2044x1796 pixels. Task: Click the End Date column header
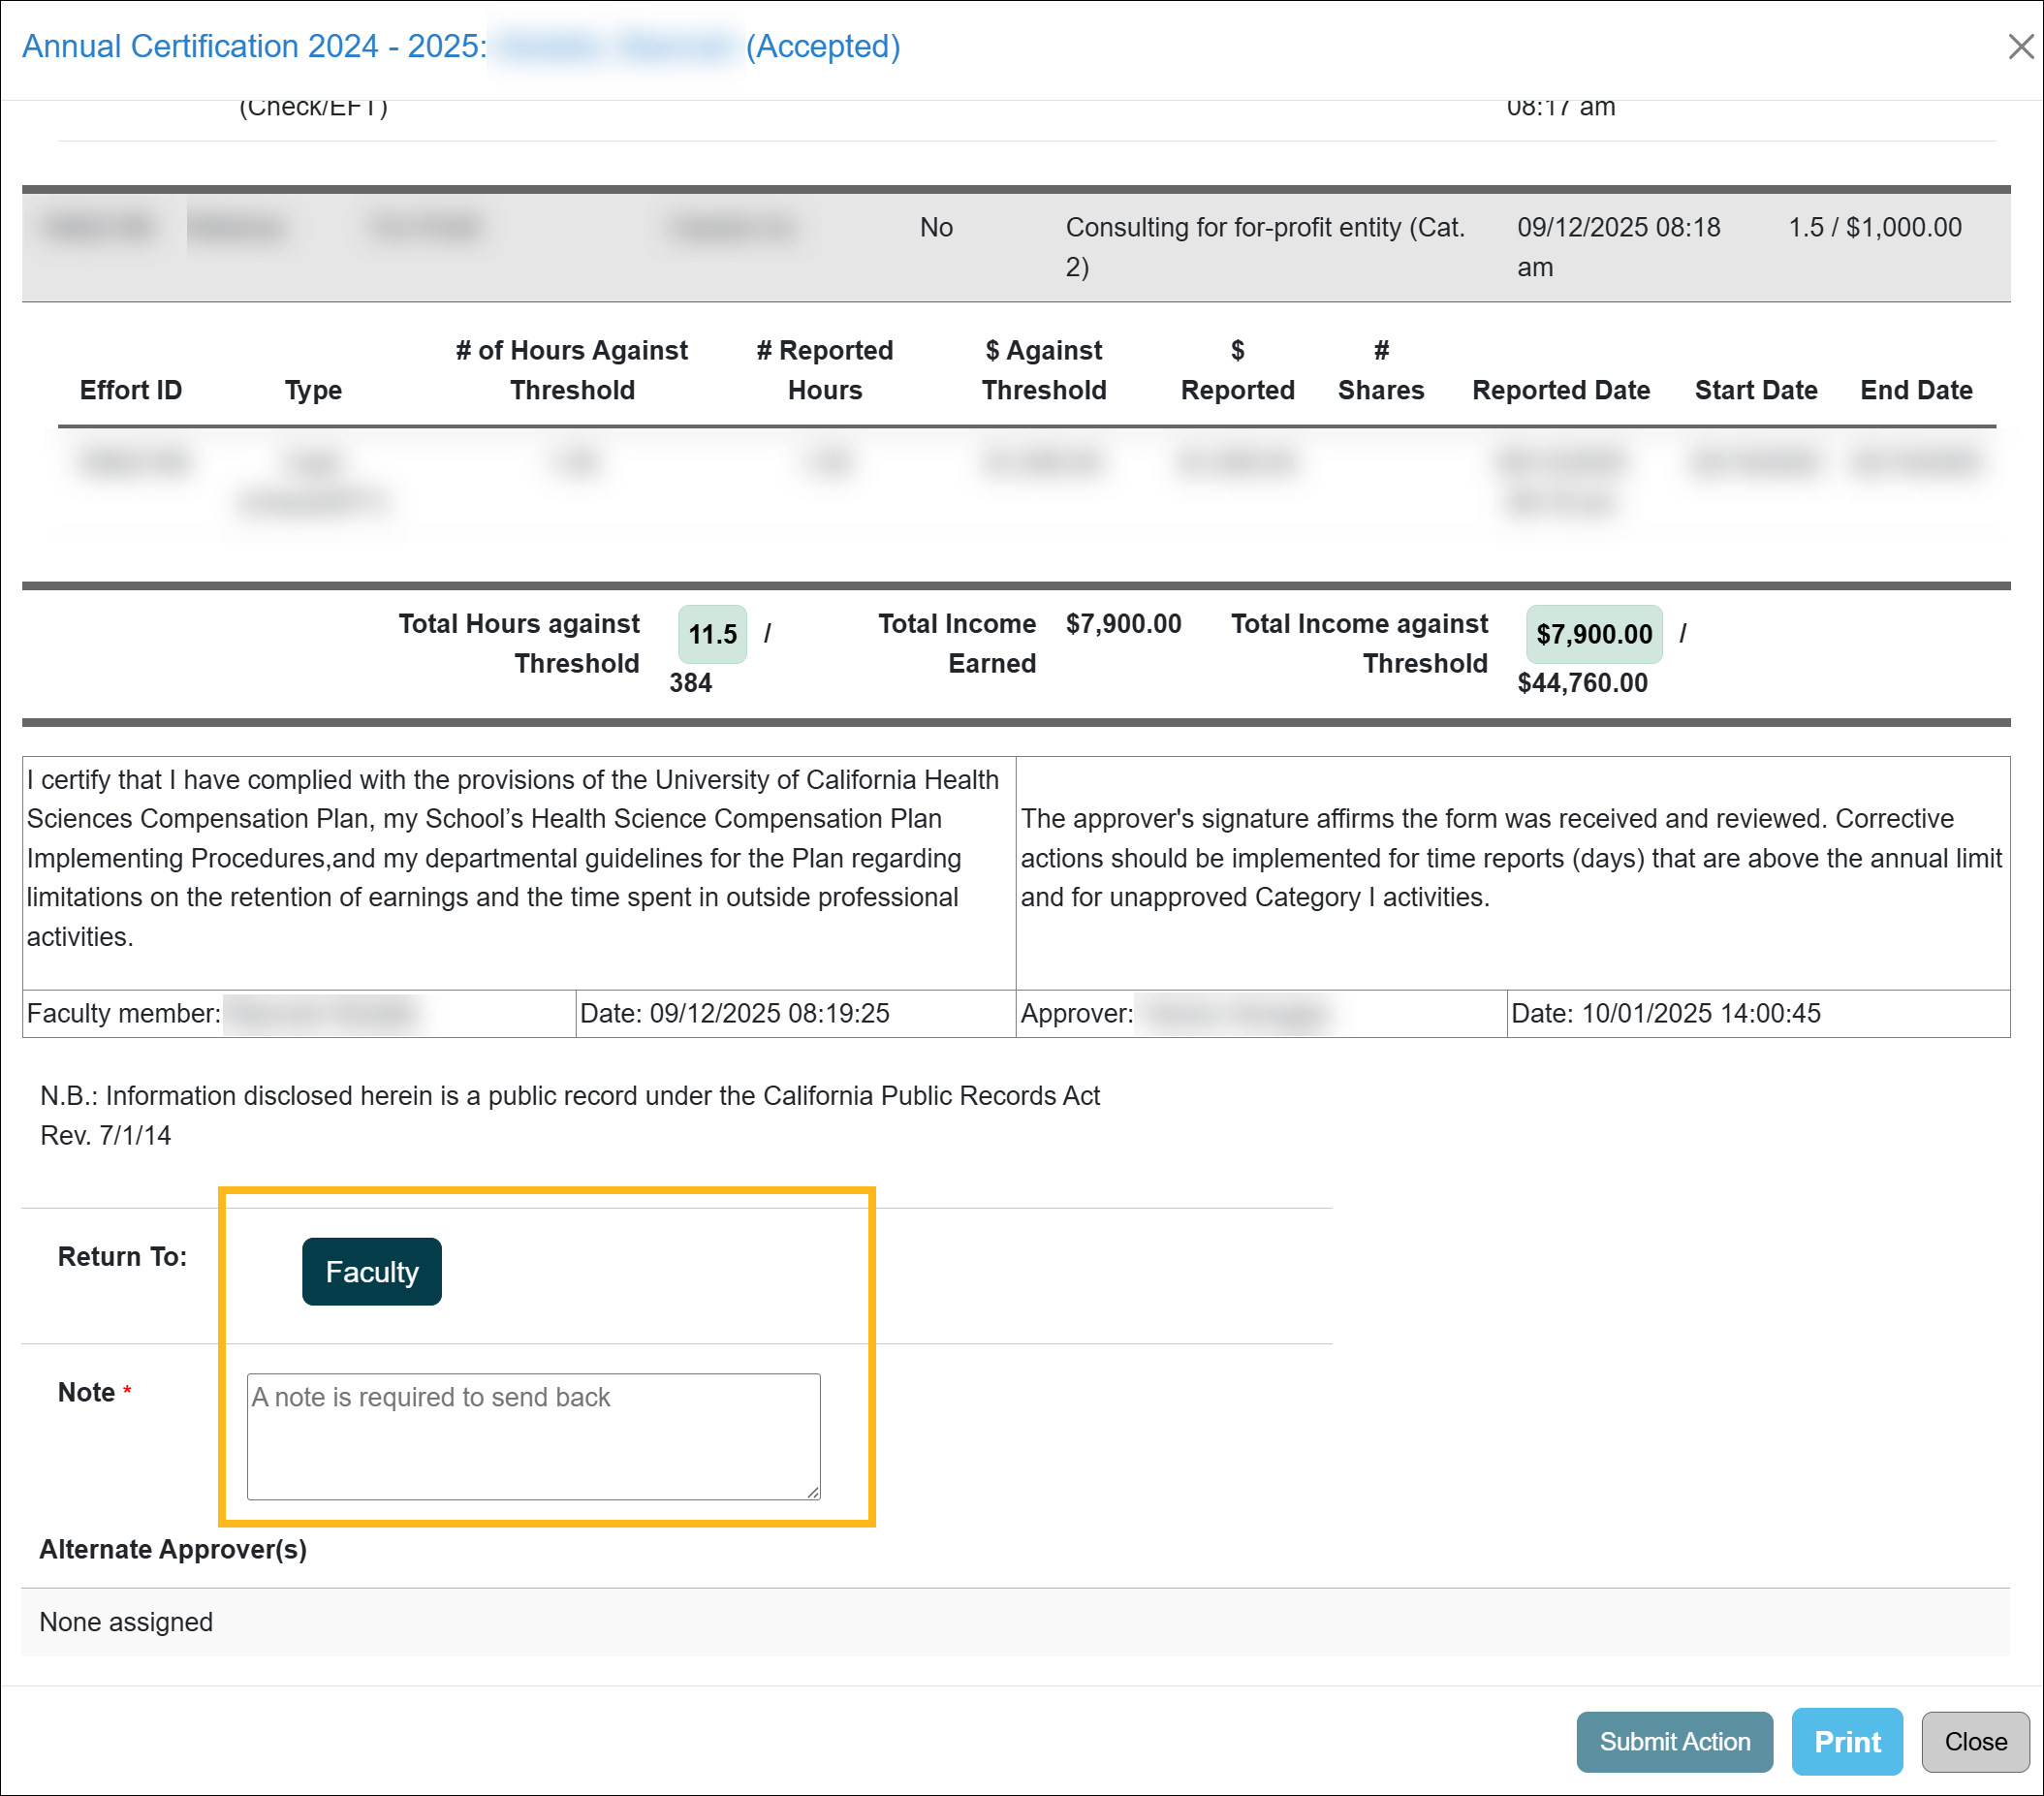[x=1916, y=390]
